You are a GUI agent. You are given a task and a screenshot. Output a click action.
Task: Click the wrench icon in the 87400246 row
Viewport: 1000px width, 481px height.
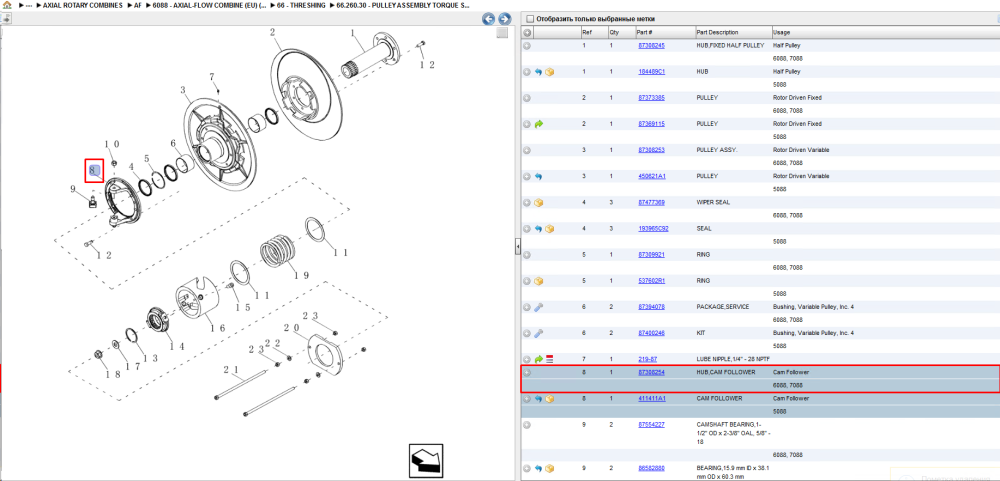tap(538, 334)
